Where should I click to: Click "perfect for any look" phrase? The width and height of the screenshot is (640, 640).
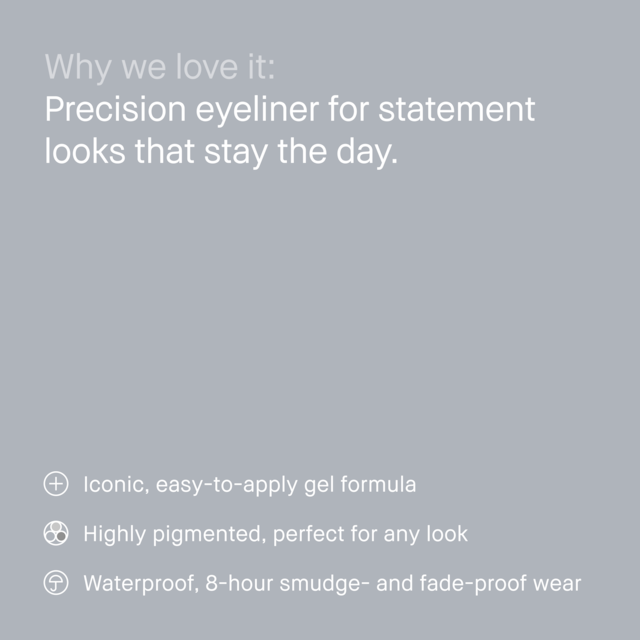(x=370, y=534)
